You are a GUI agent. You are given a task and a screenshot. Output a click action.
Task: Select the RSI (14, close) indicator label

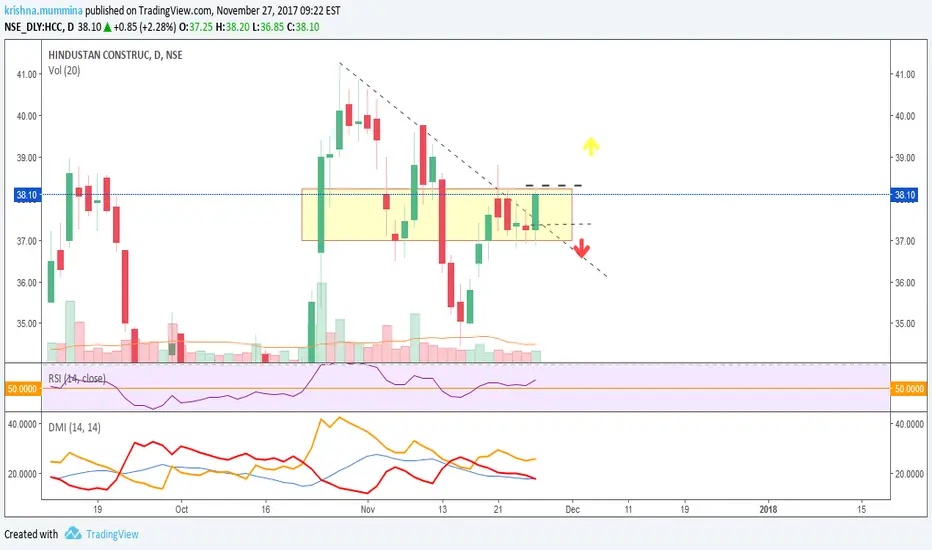click(77, 378)
